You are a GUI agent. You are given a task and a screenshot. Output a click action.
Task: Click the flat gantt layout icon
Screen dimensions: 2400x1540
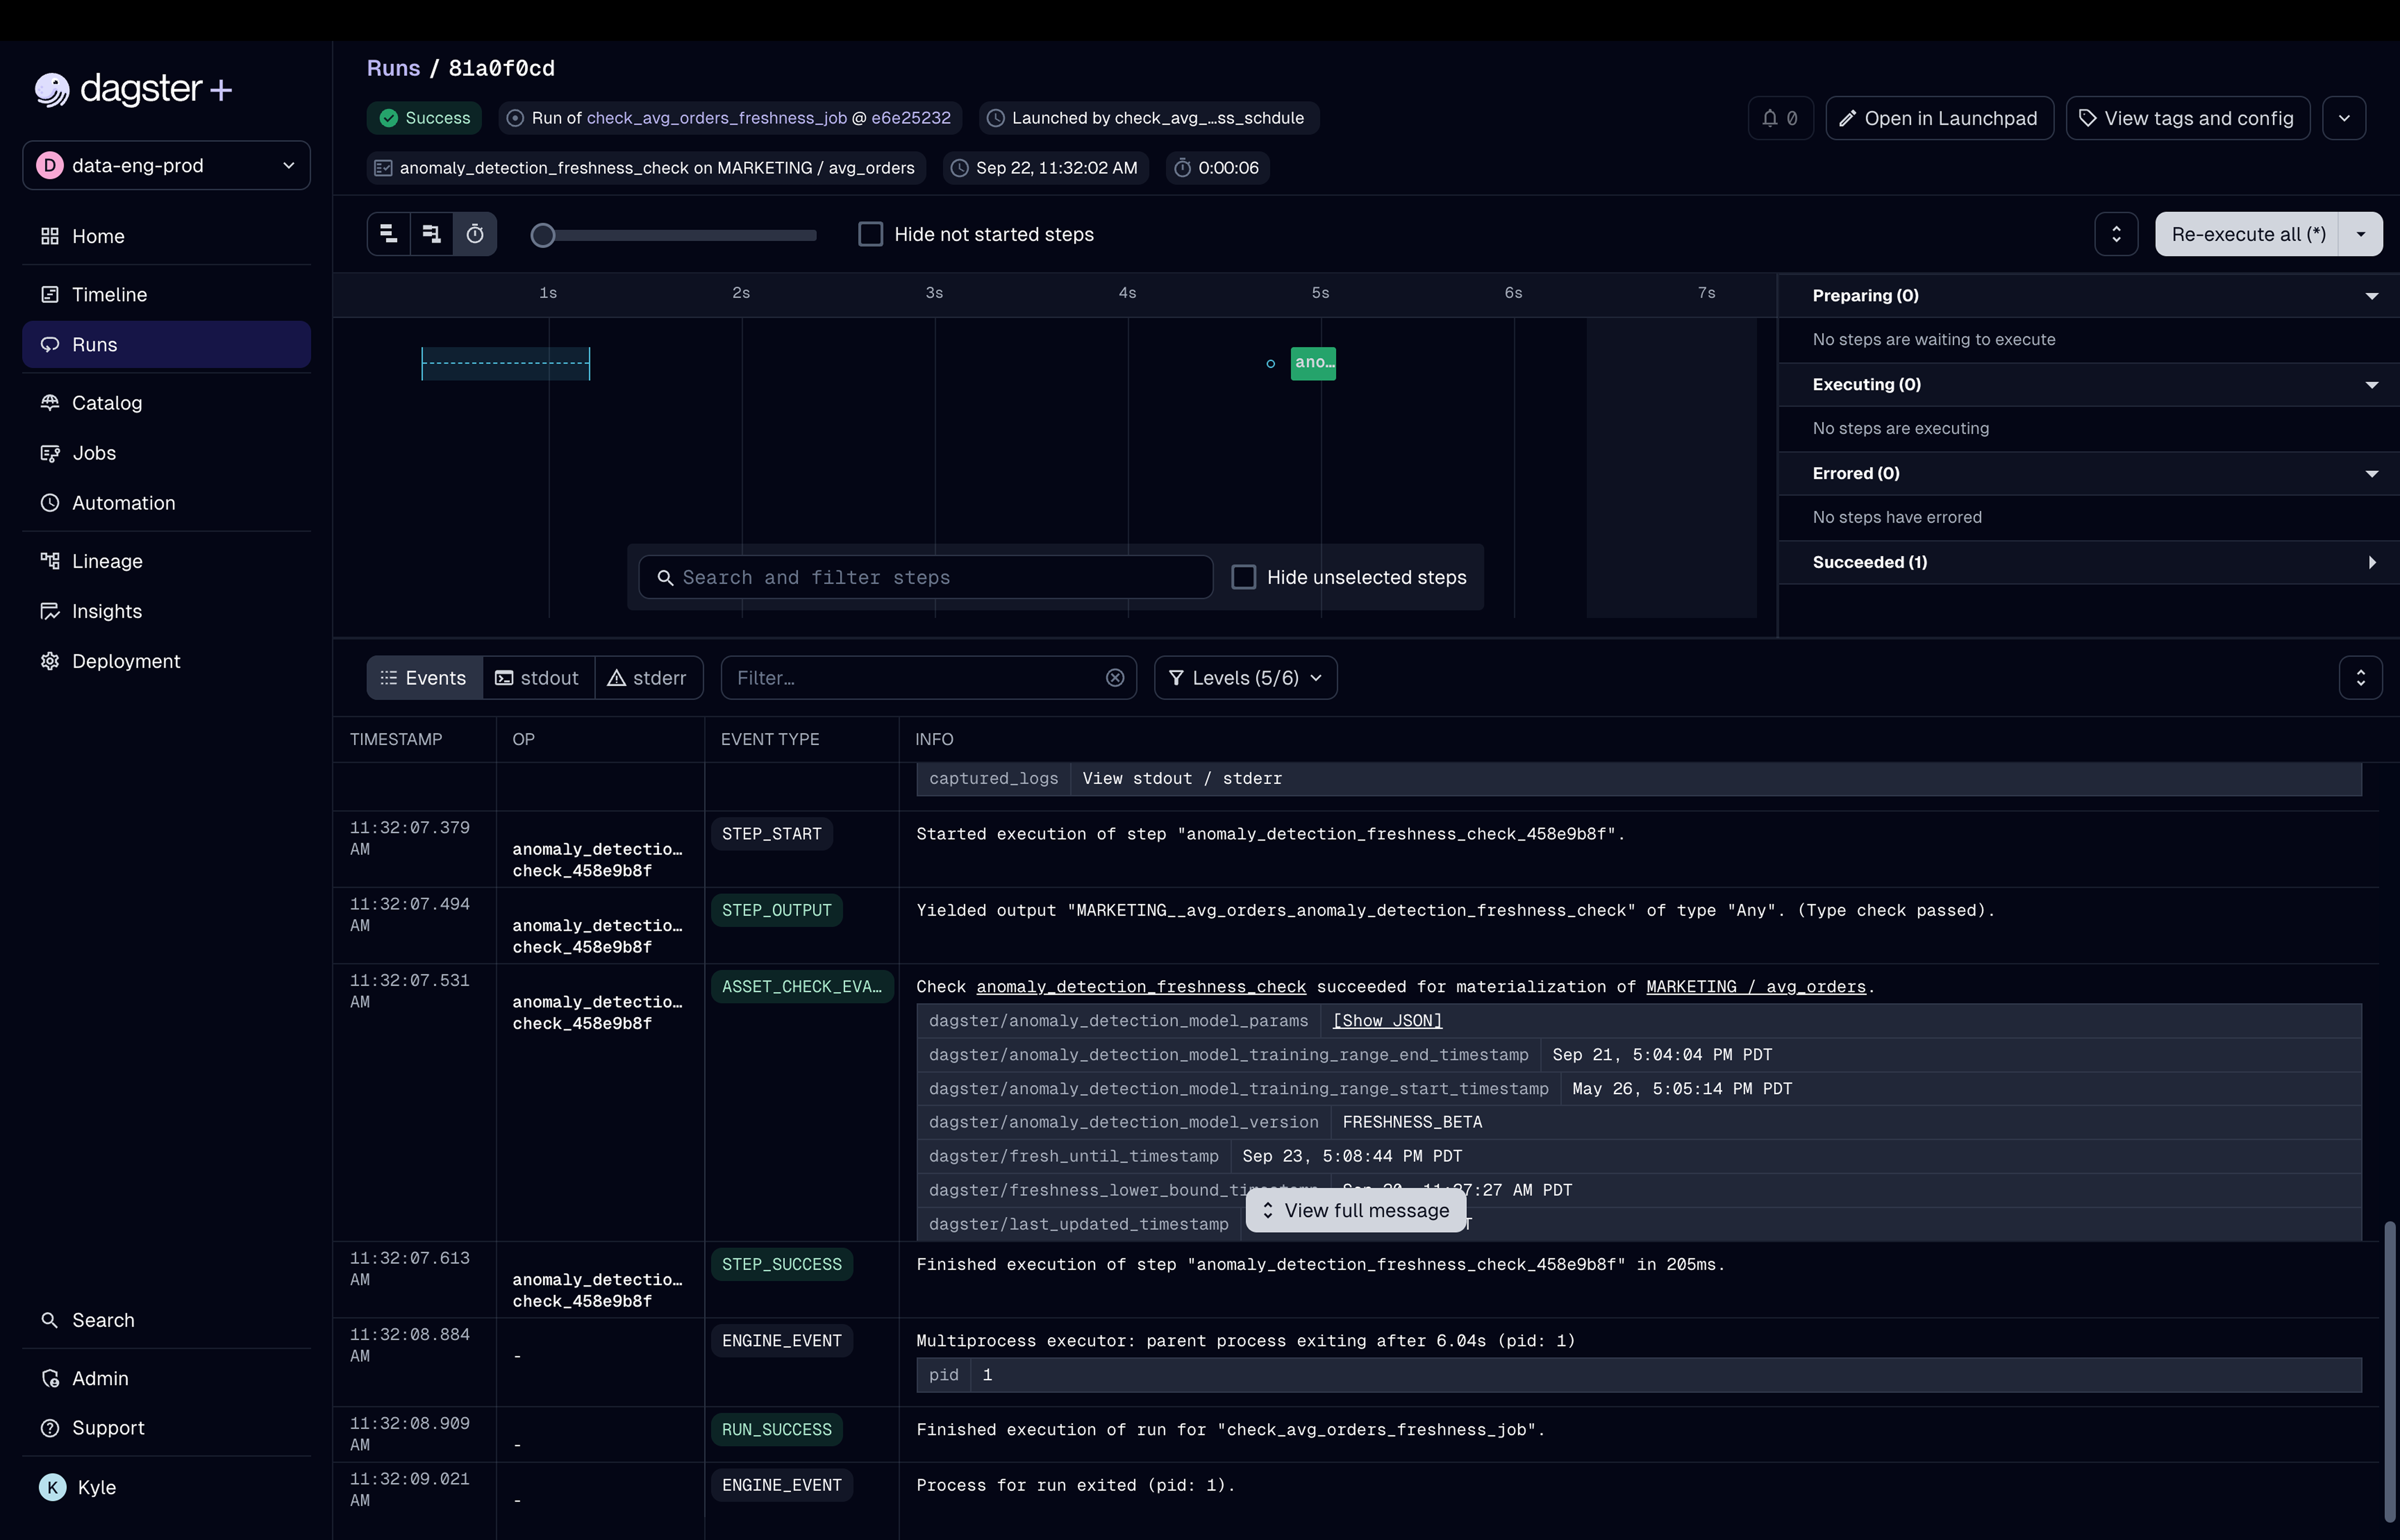coord(389,234)
